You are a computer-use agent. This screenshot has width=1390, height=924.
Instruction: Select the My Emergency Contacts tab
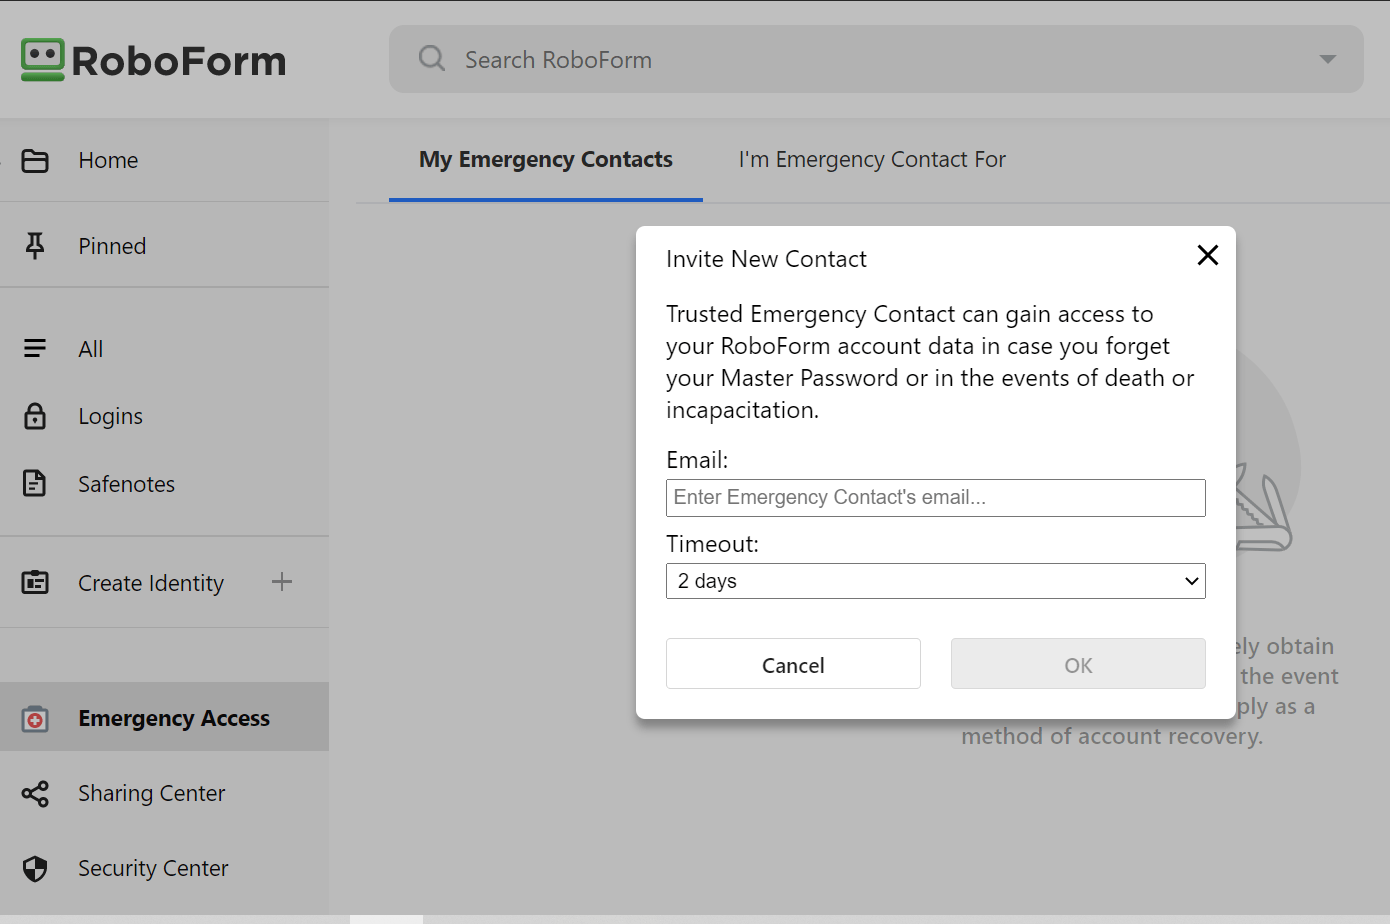pyautogui.click(x=545, y=159)
